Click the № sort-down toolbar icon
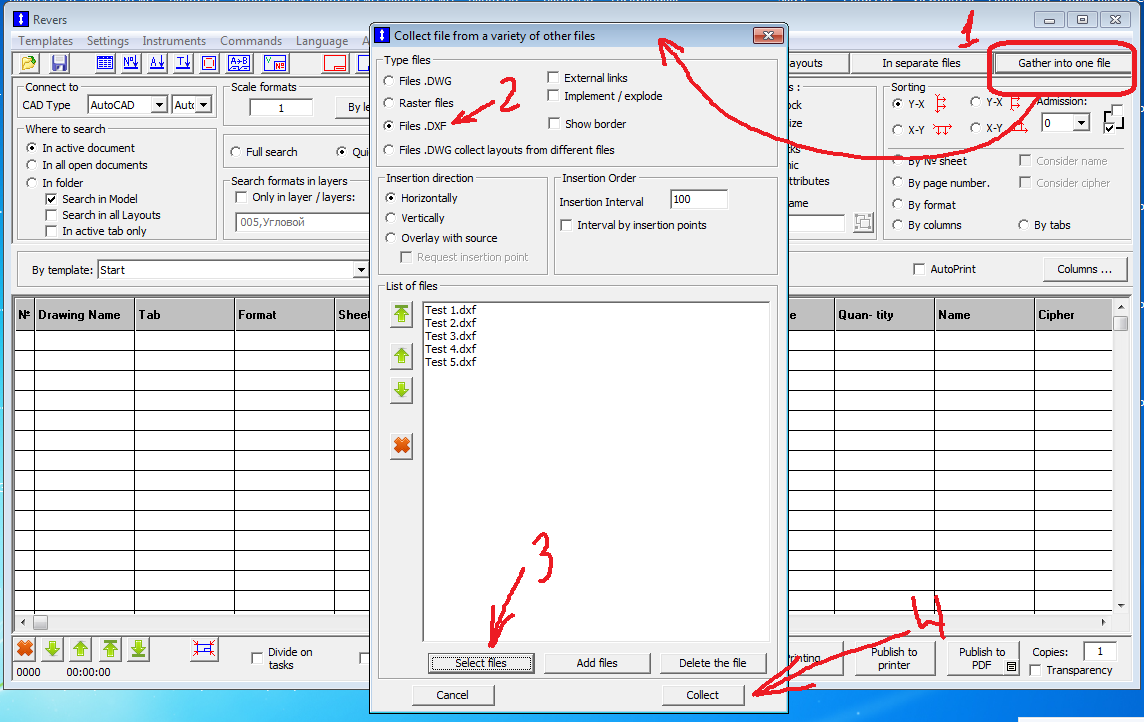 click(131, 63)
